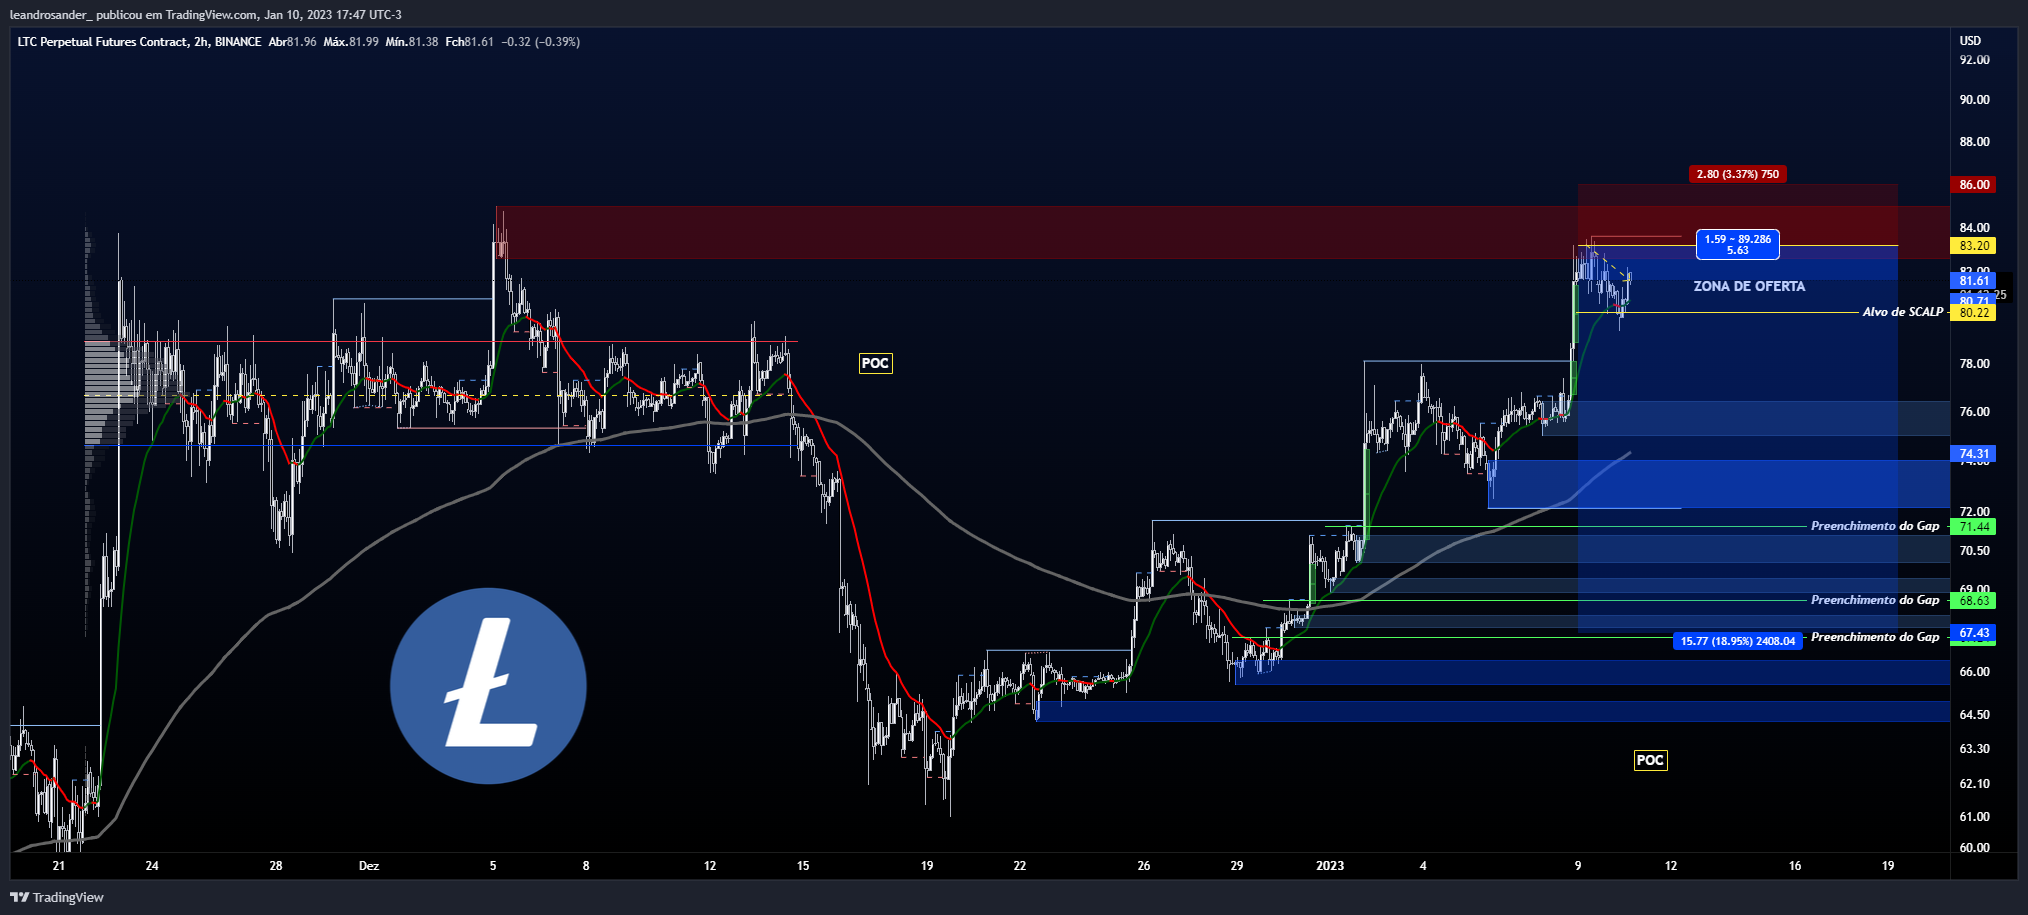This screenshot has width=2028, height=915.
Task: Click the Litecoin coin logo on chart
Action: coord(488,686)
